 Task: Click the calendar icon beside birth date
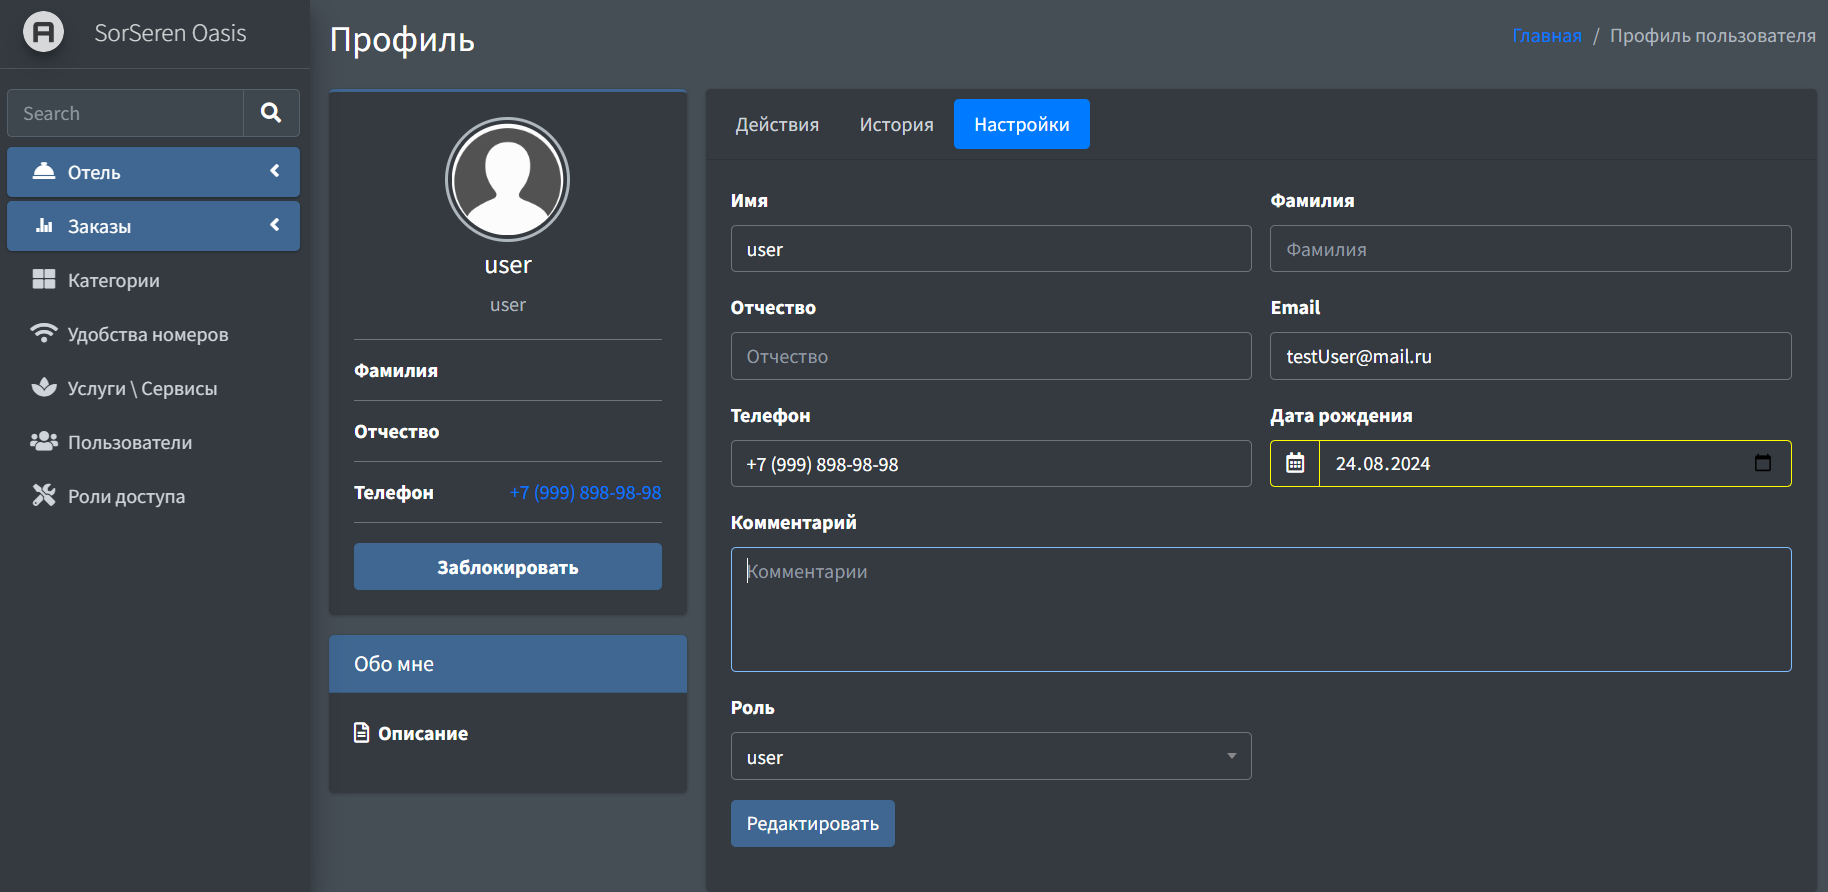(1295, 464)
